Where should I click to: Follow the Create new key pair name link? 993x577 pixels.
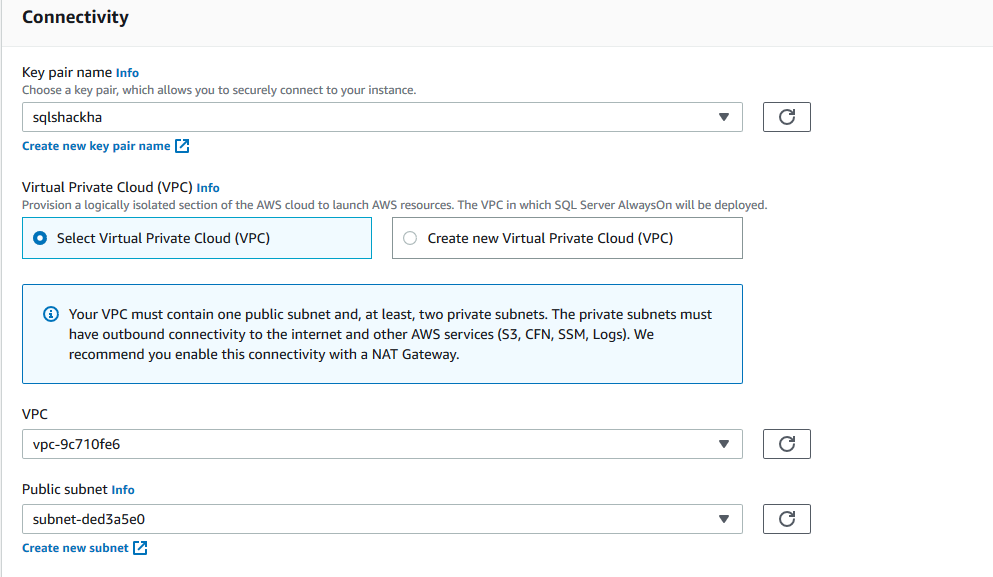tap(96, 146)
